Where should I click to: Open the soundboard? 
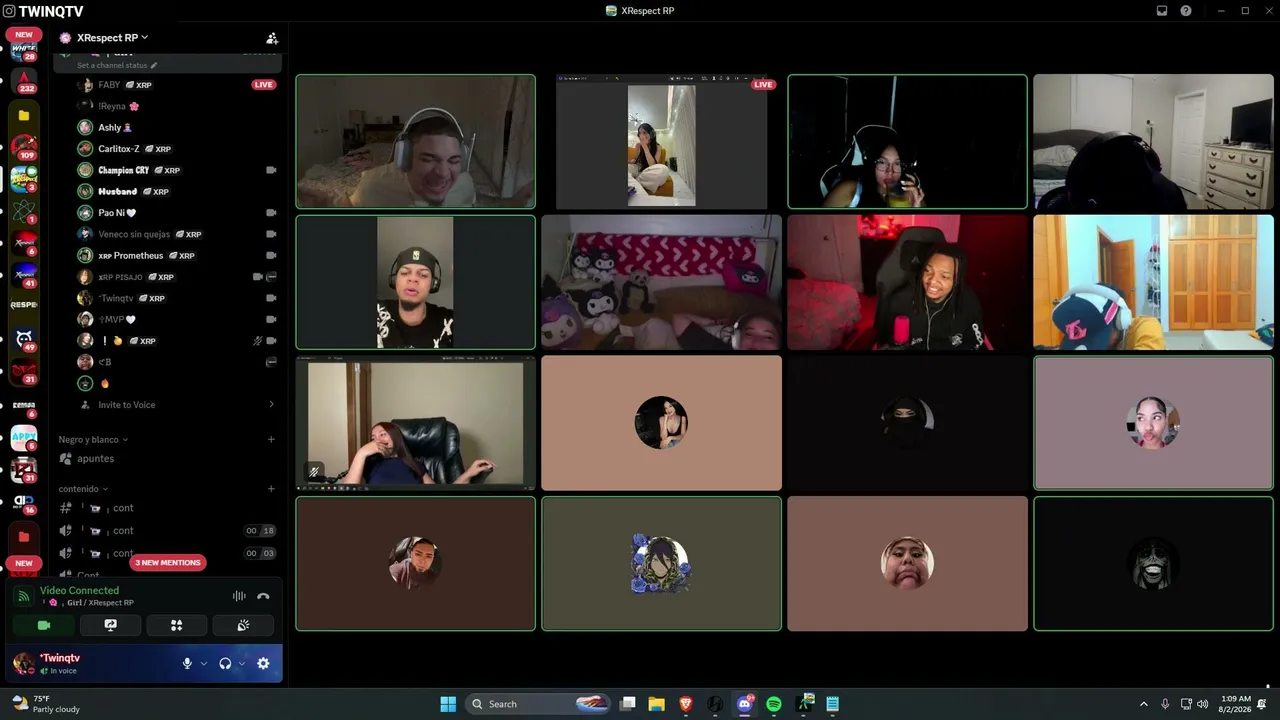coord(242,625)
